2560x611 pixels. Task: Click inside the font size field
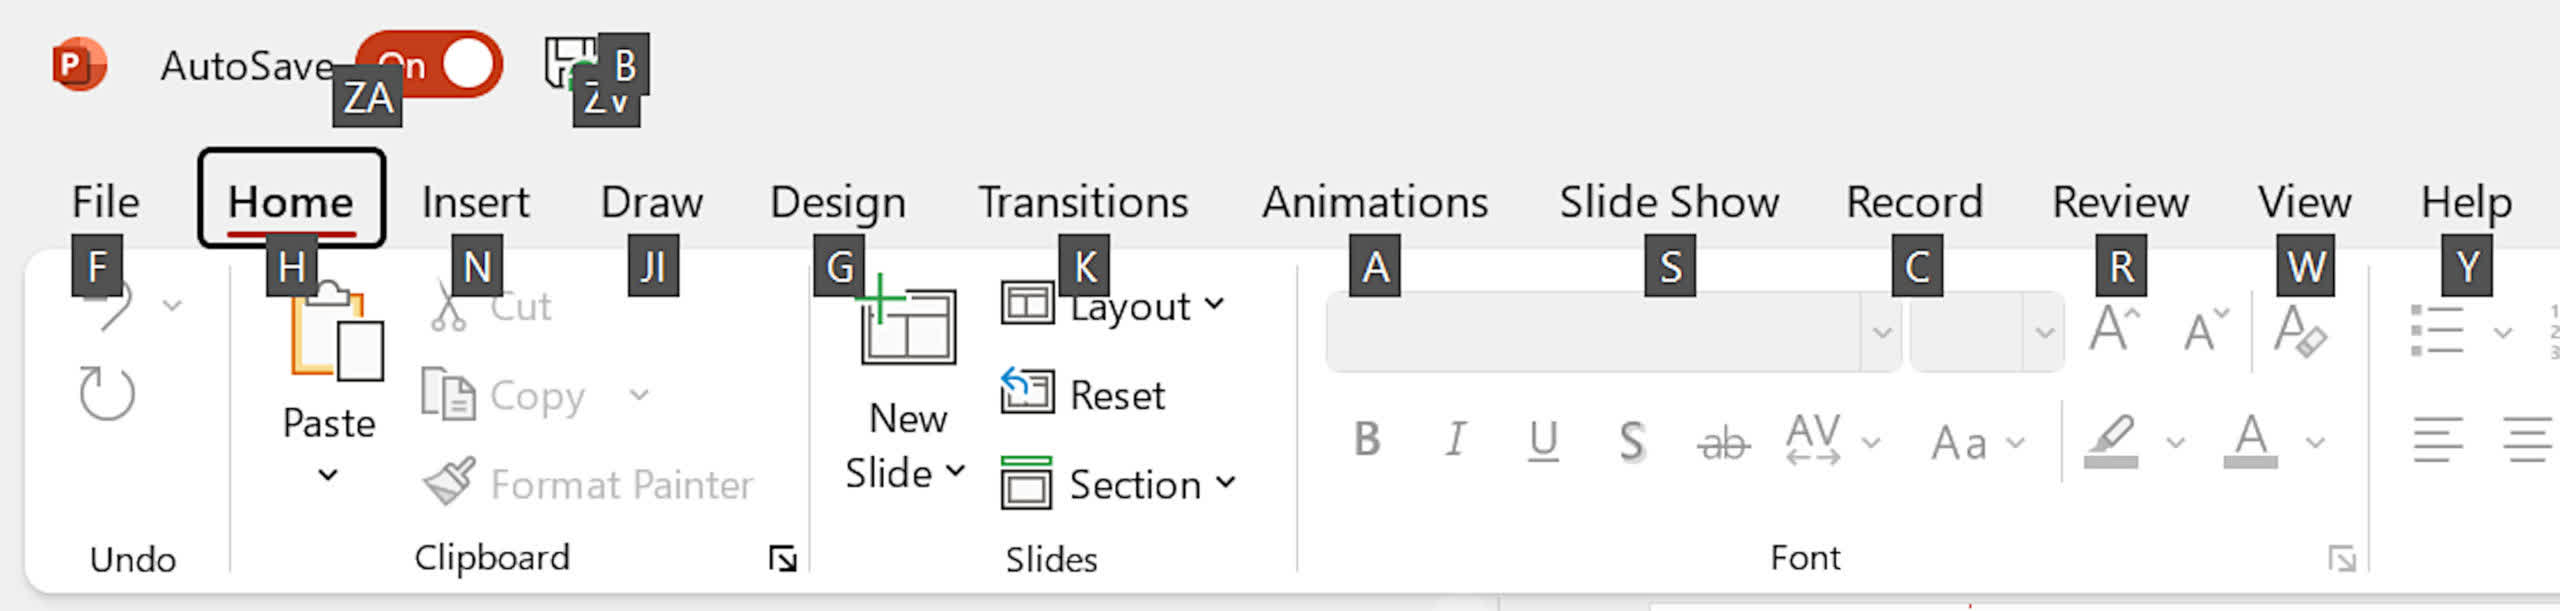[1966, 332]
